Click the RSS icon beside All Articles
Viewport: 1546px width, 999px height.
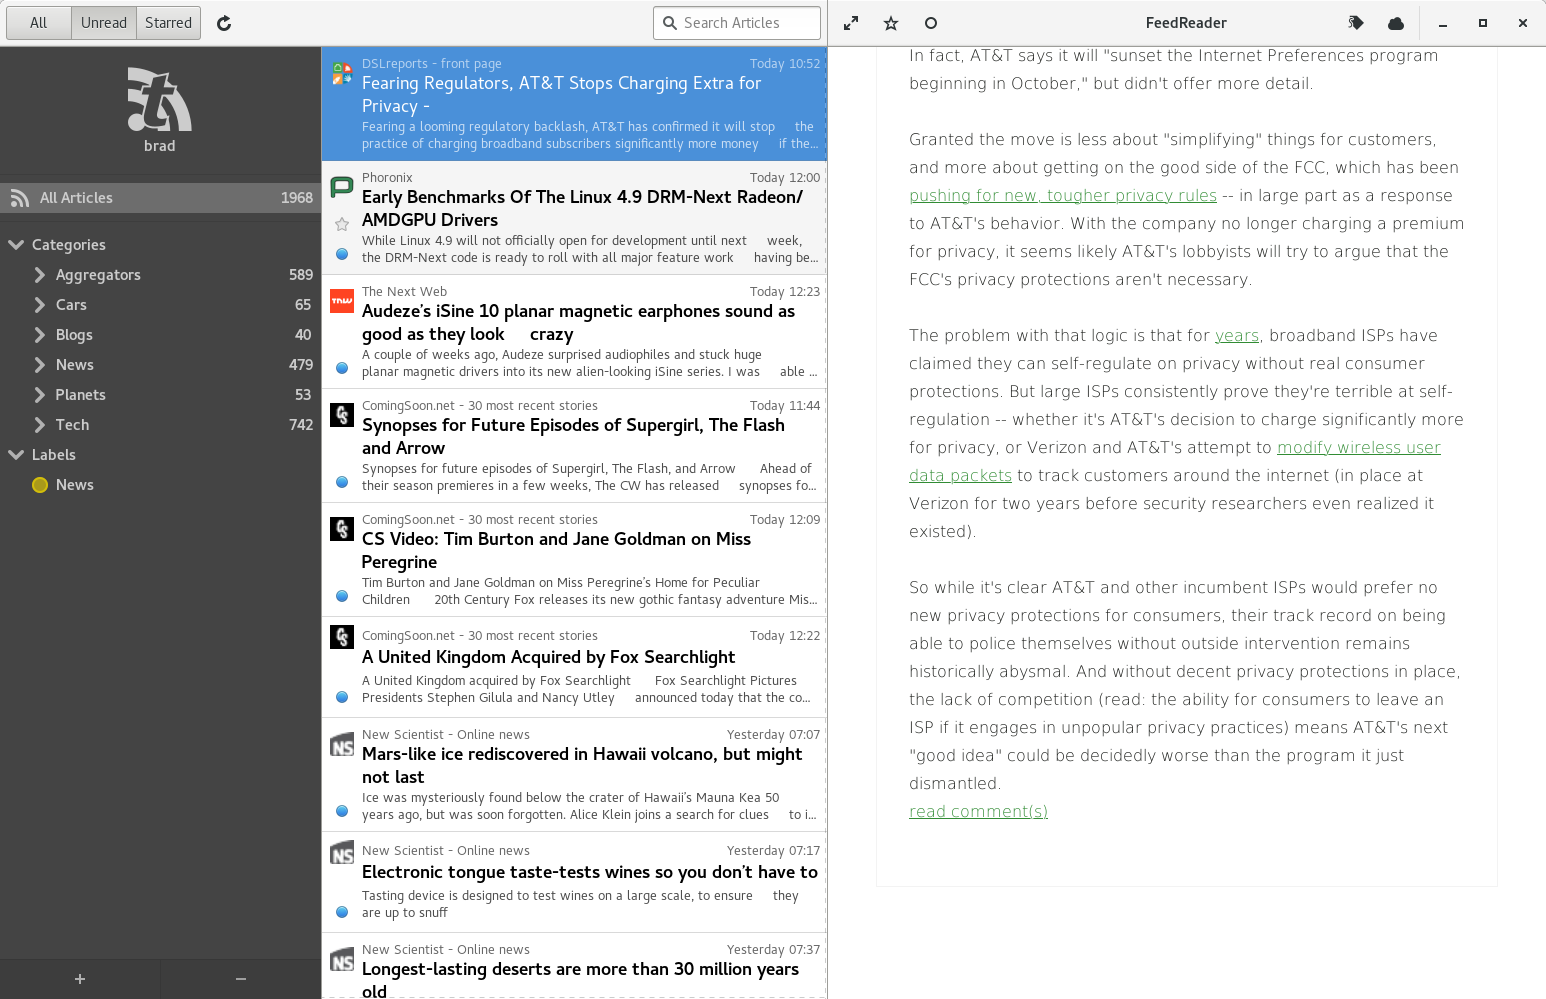[20, 198]
